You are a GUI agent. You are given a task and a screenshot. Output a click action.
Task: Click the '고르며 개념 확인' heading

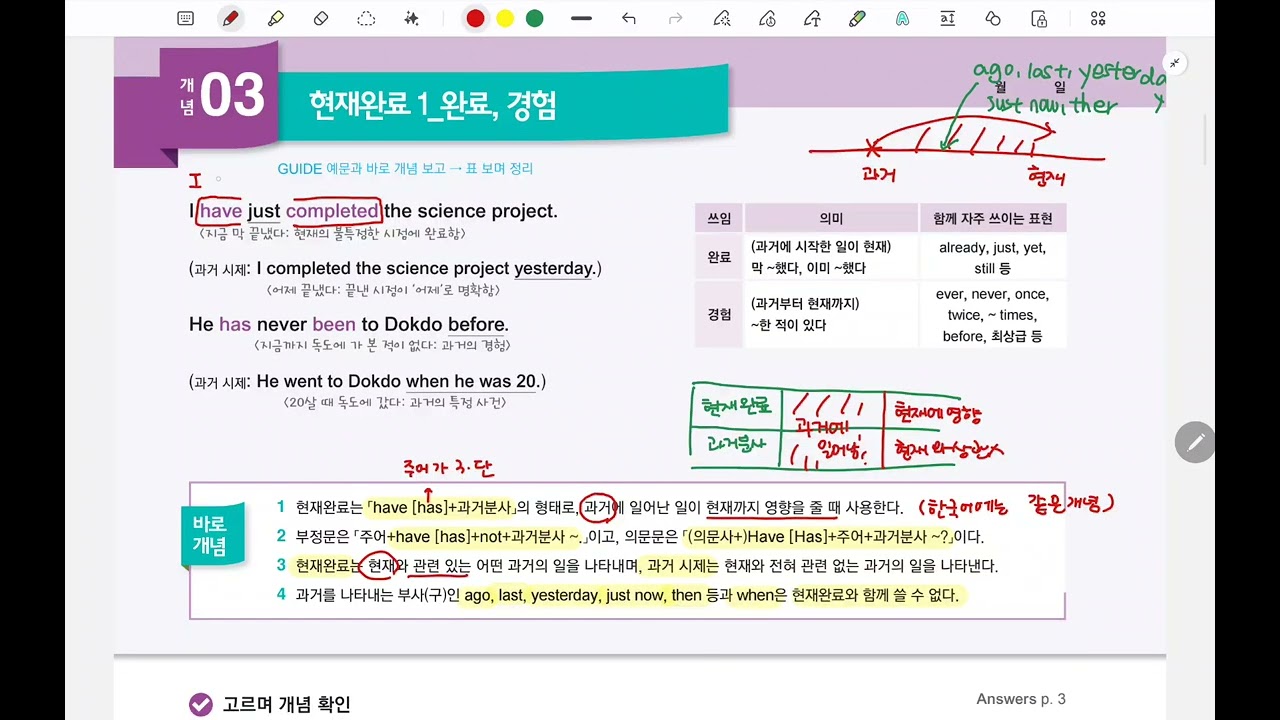click(286, 704)
